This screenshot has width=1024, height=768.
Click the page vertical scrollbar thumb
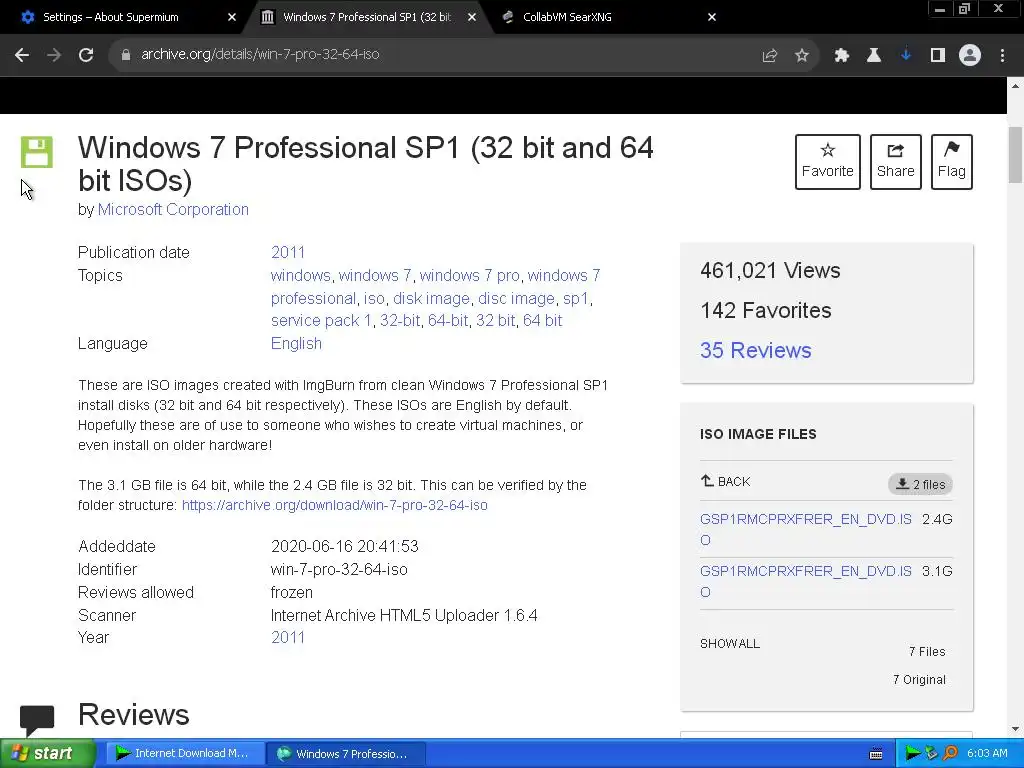point(1016,155)
